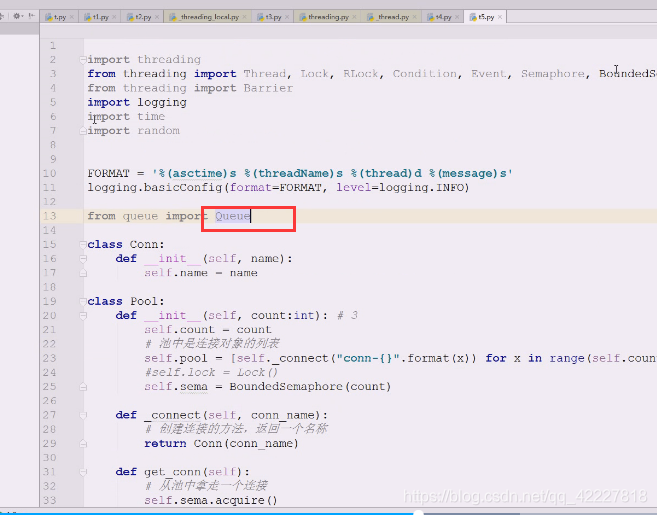The width and height of the screenshot is (657, 515).
Task: Click 'Condition' in the line 3 import
Action: (x=424, y=74)
